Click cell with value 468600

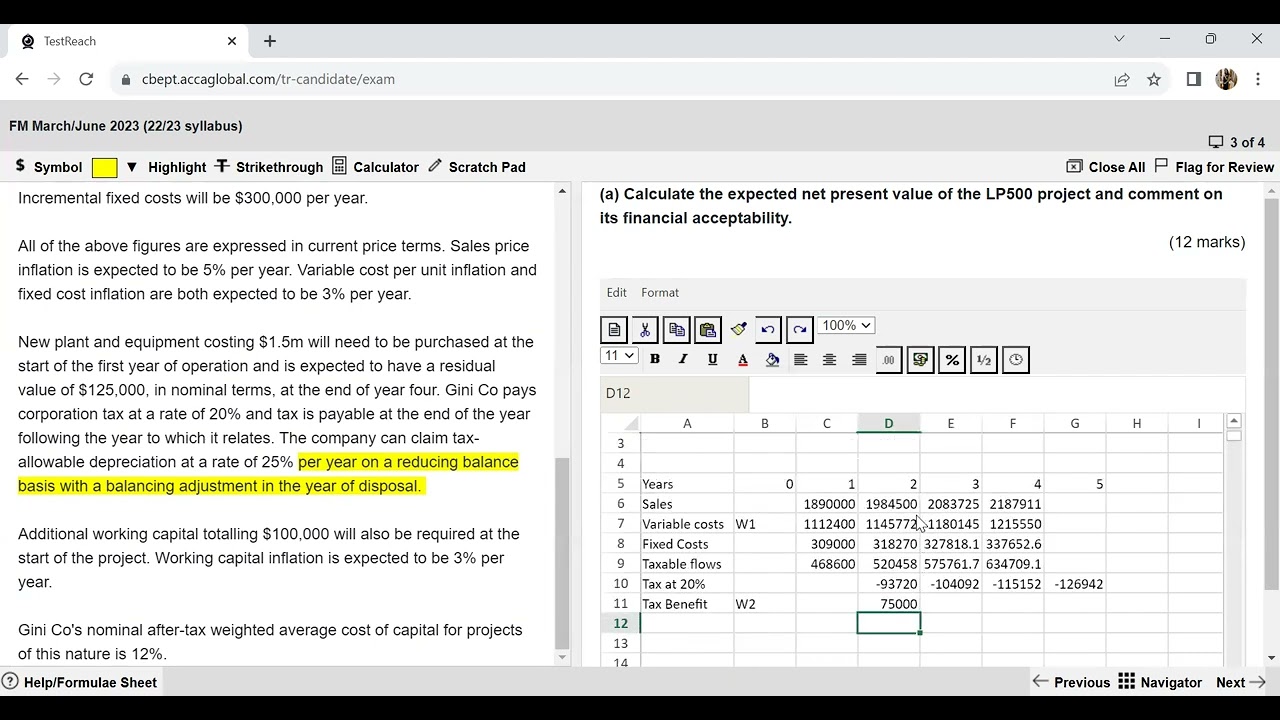coord(827,564)
